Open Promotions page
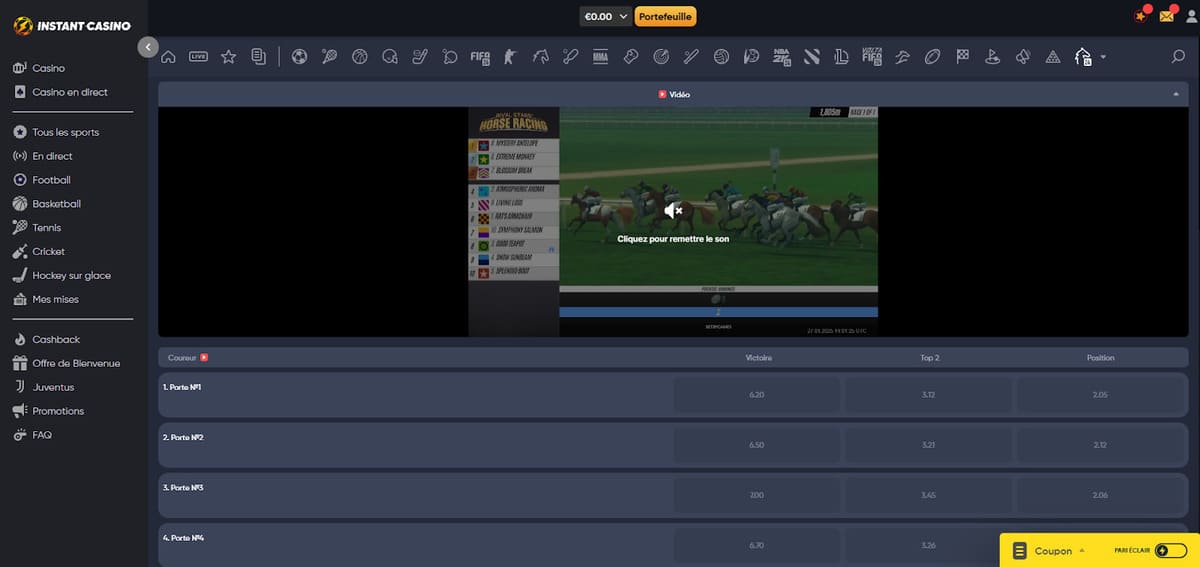This screenshot has width=1200, height=567. (58, 411)
